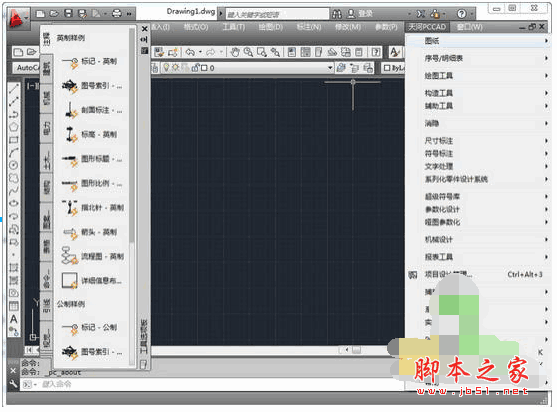Insert 流程图 - 英制 palette tool
The image size is (557, 412).
point(92,256)
